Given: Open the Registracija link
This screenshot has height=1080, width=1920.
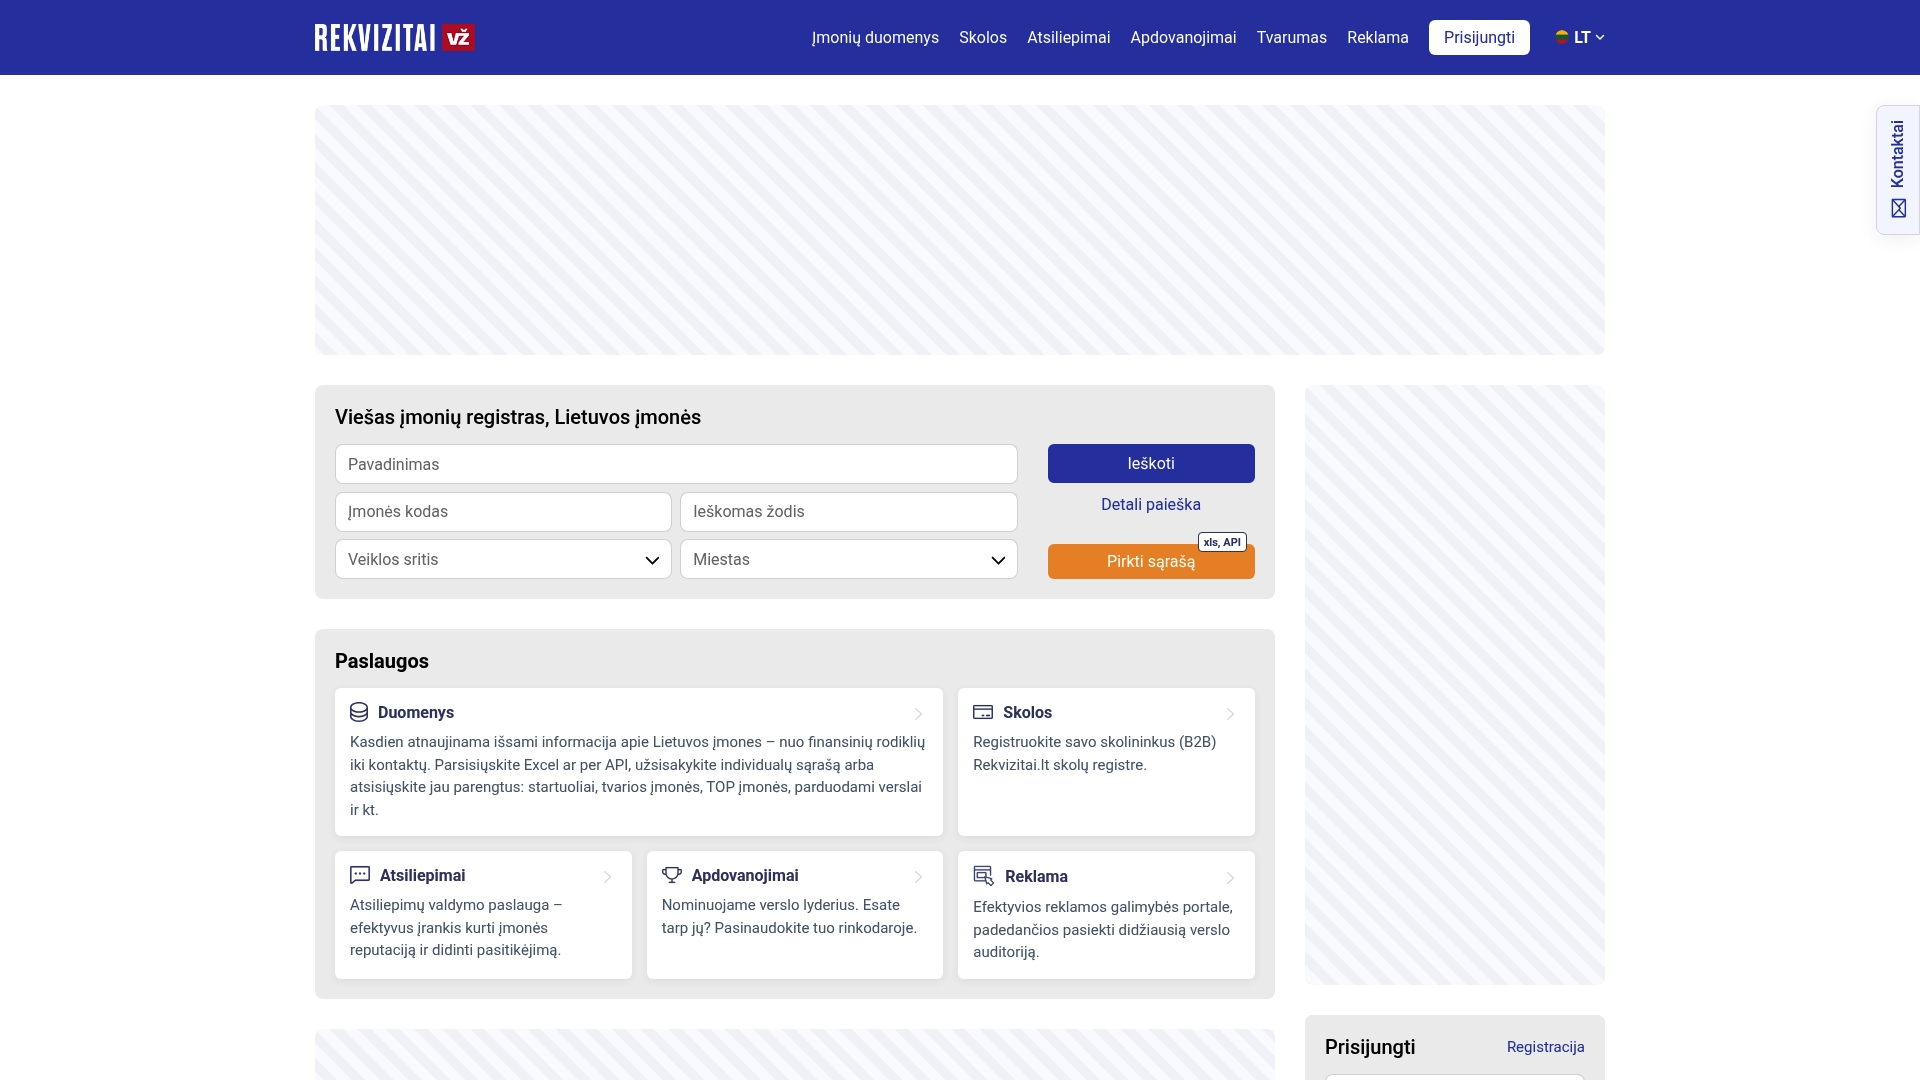Looking at the screenshot, I should 1545,1047.
